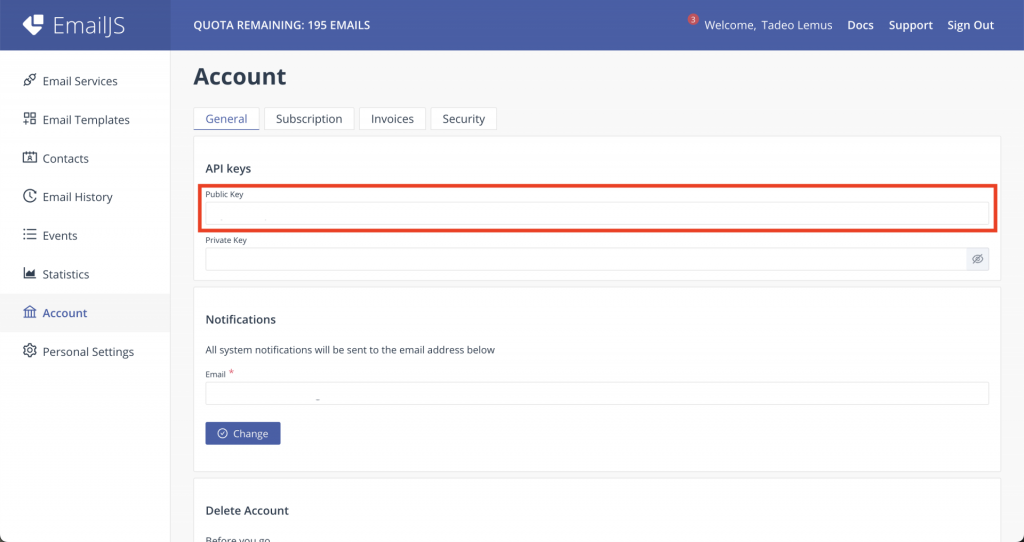Click the Change button
This screenshot has width=1024, height=542.
[x=243, y=433]
